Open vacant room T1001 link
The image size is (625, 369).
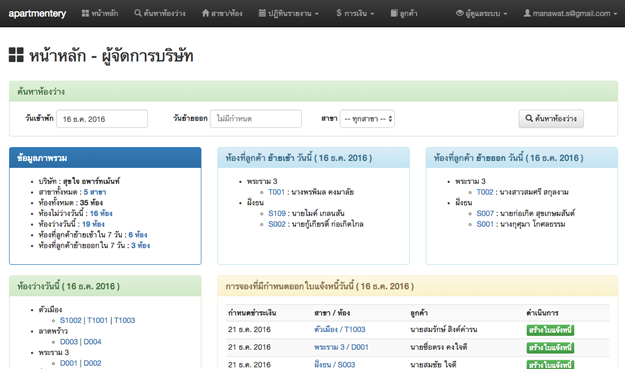coord(97,320)
